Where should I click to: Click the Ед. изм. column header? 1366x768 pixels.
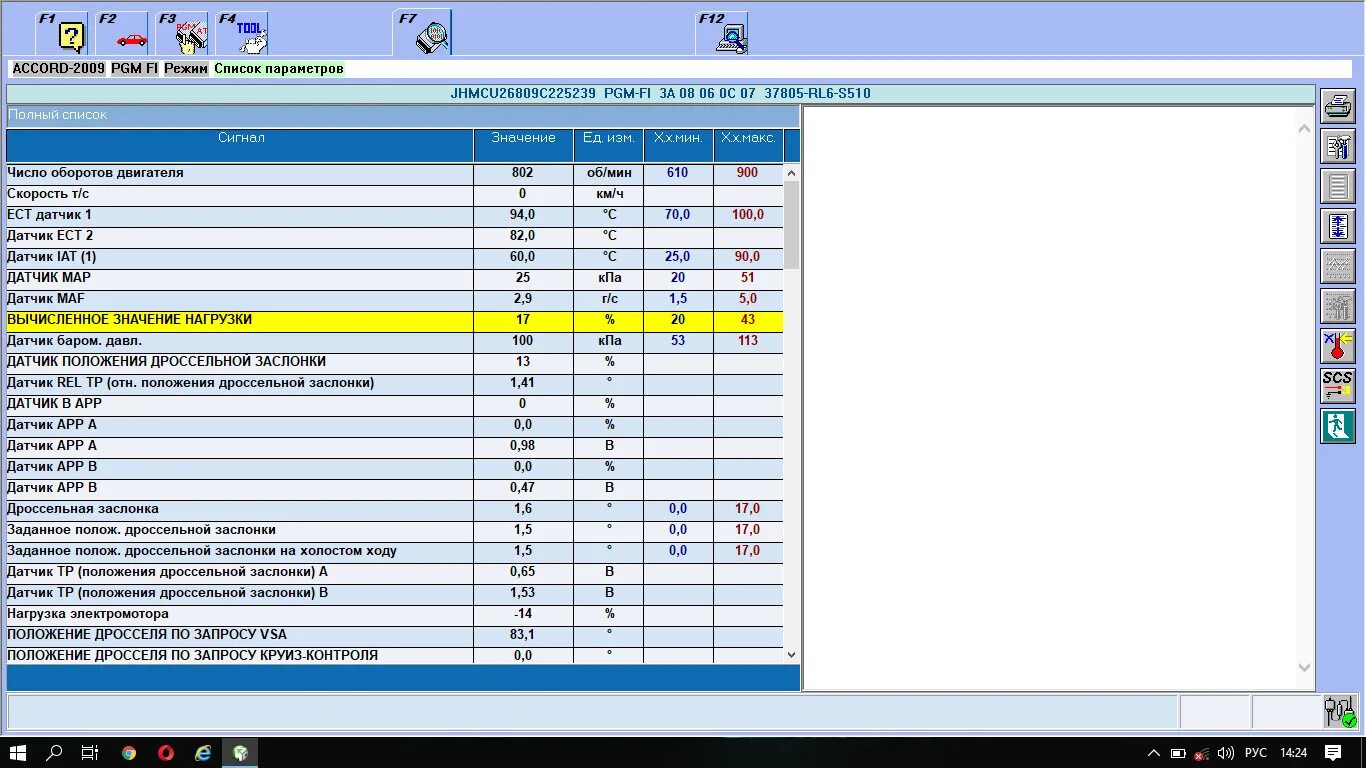(x=608, y=145)
